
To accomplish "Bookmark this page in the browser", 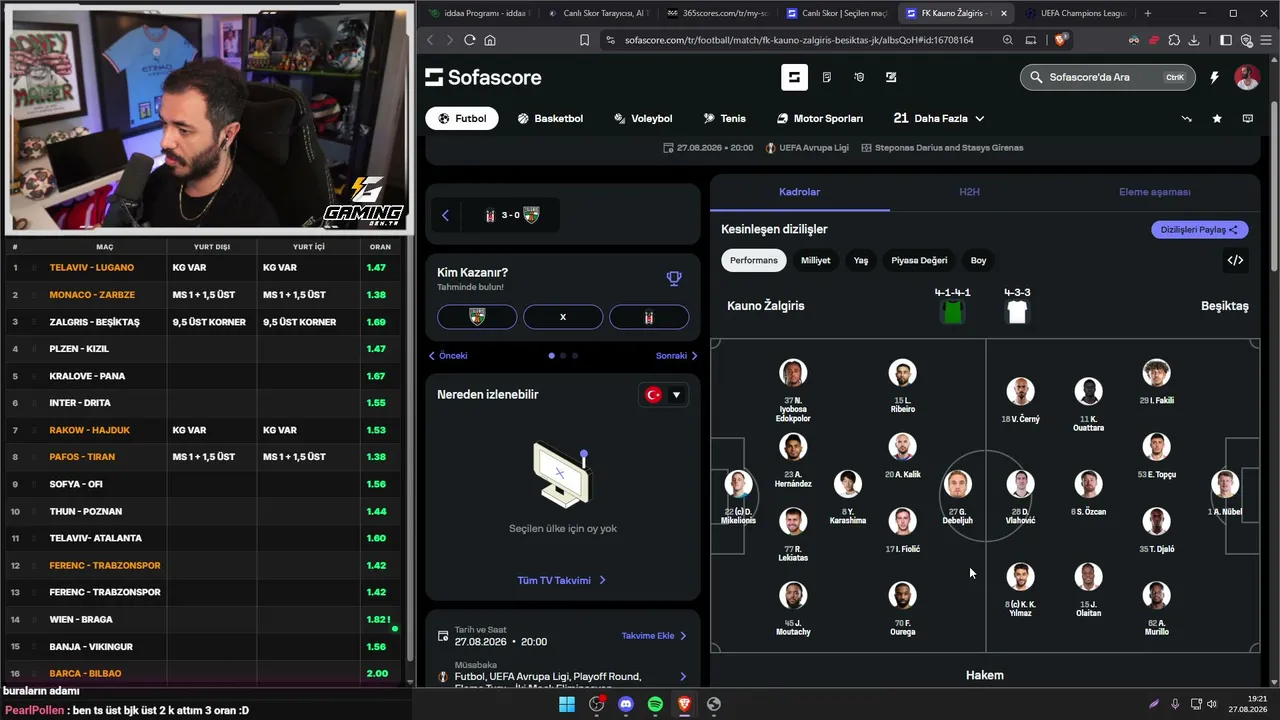I will point(584,40).
